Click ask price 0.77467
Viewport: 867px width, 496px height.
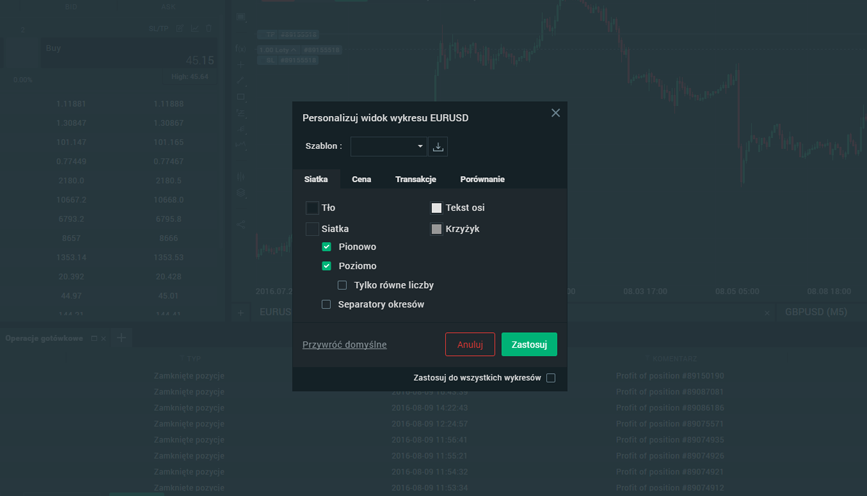pos(169,161)
